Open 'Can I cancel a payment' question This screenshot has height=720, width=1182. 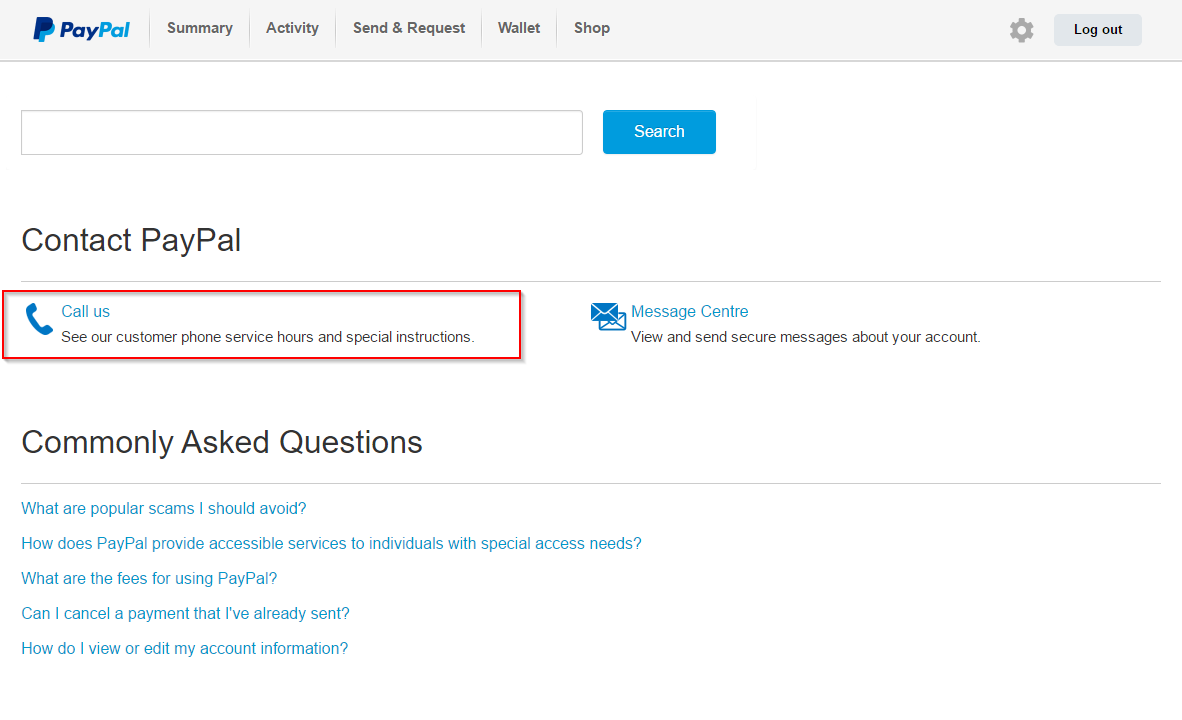click(x=185, y=614)
